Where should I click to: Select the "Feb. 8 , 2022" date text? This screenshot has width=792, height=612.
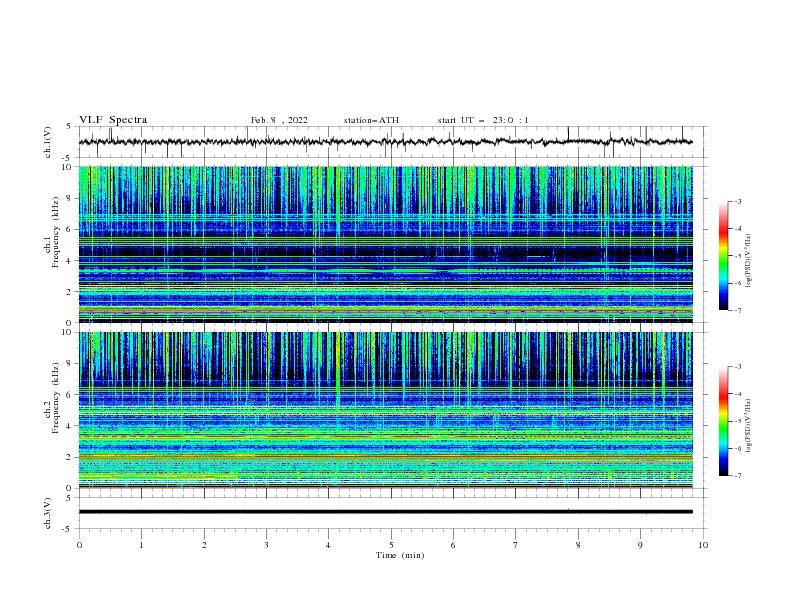point(279,120)
